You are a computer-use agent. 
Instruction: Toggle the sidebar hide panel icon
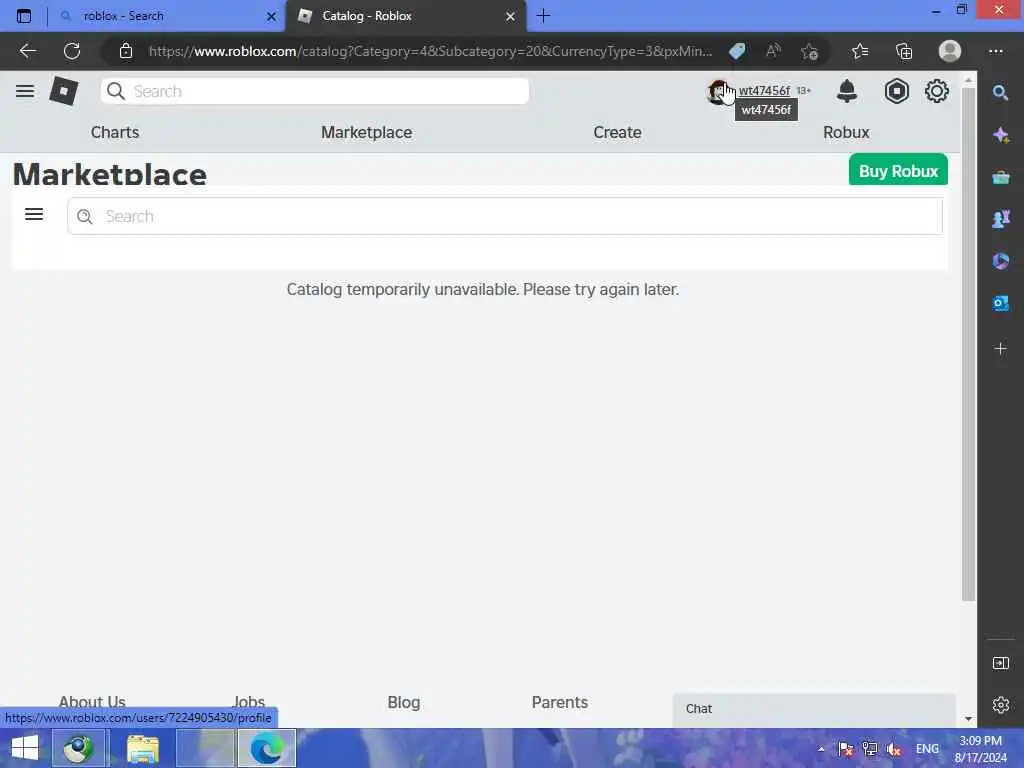(x=1000, y=663)
